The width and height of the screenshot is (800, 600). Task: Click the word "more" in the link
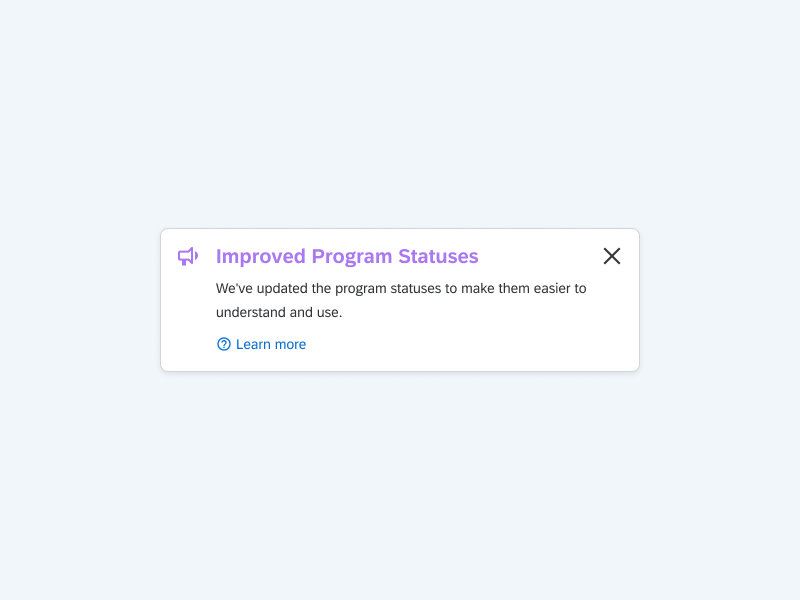tap(290, 344)
